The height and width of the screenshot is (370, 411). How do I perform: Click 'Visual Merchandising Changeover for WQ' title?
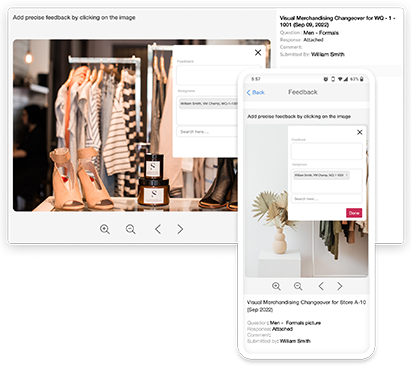337,21
